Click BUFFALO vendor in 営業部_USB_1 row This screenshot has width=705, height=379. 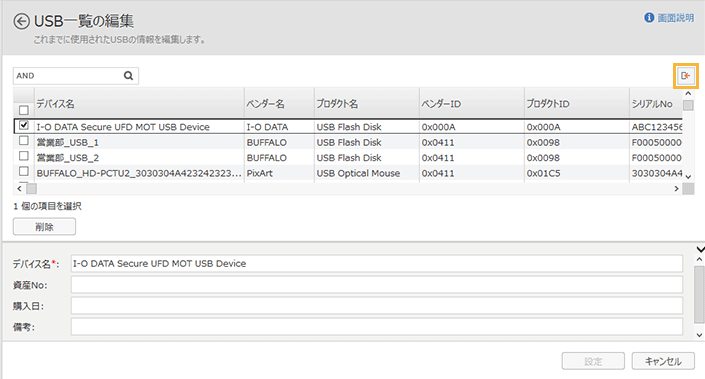tap(279, 143)
